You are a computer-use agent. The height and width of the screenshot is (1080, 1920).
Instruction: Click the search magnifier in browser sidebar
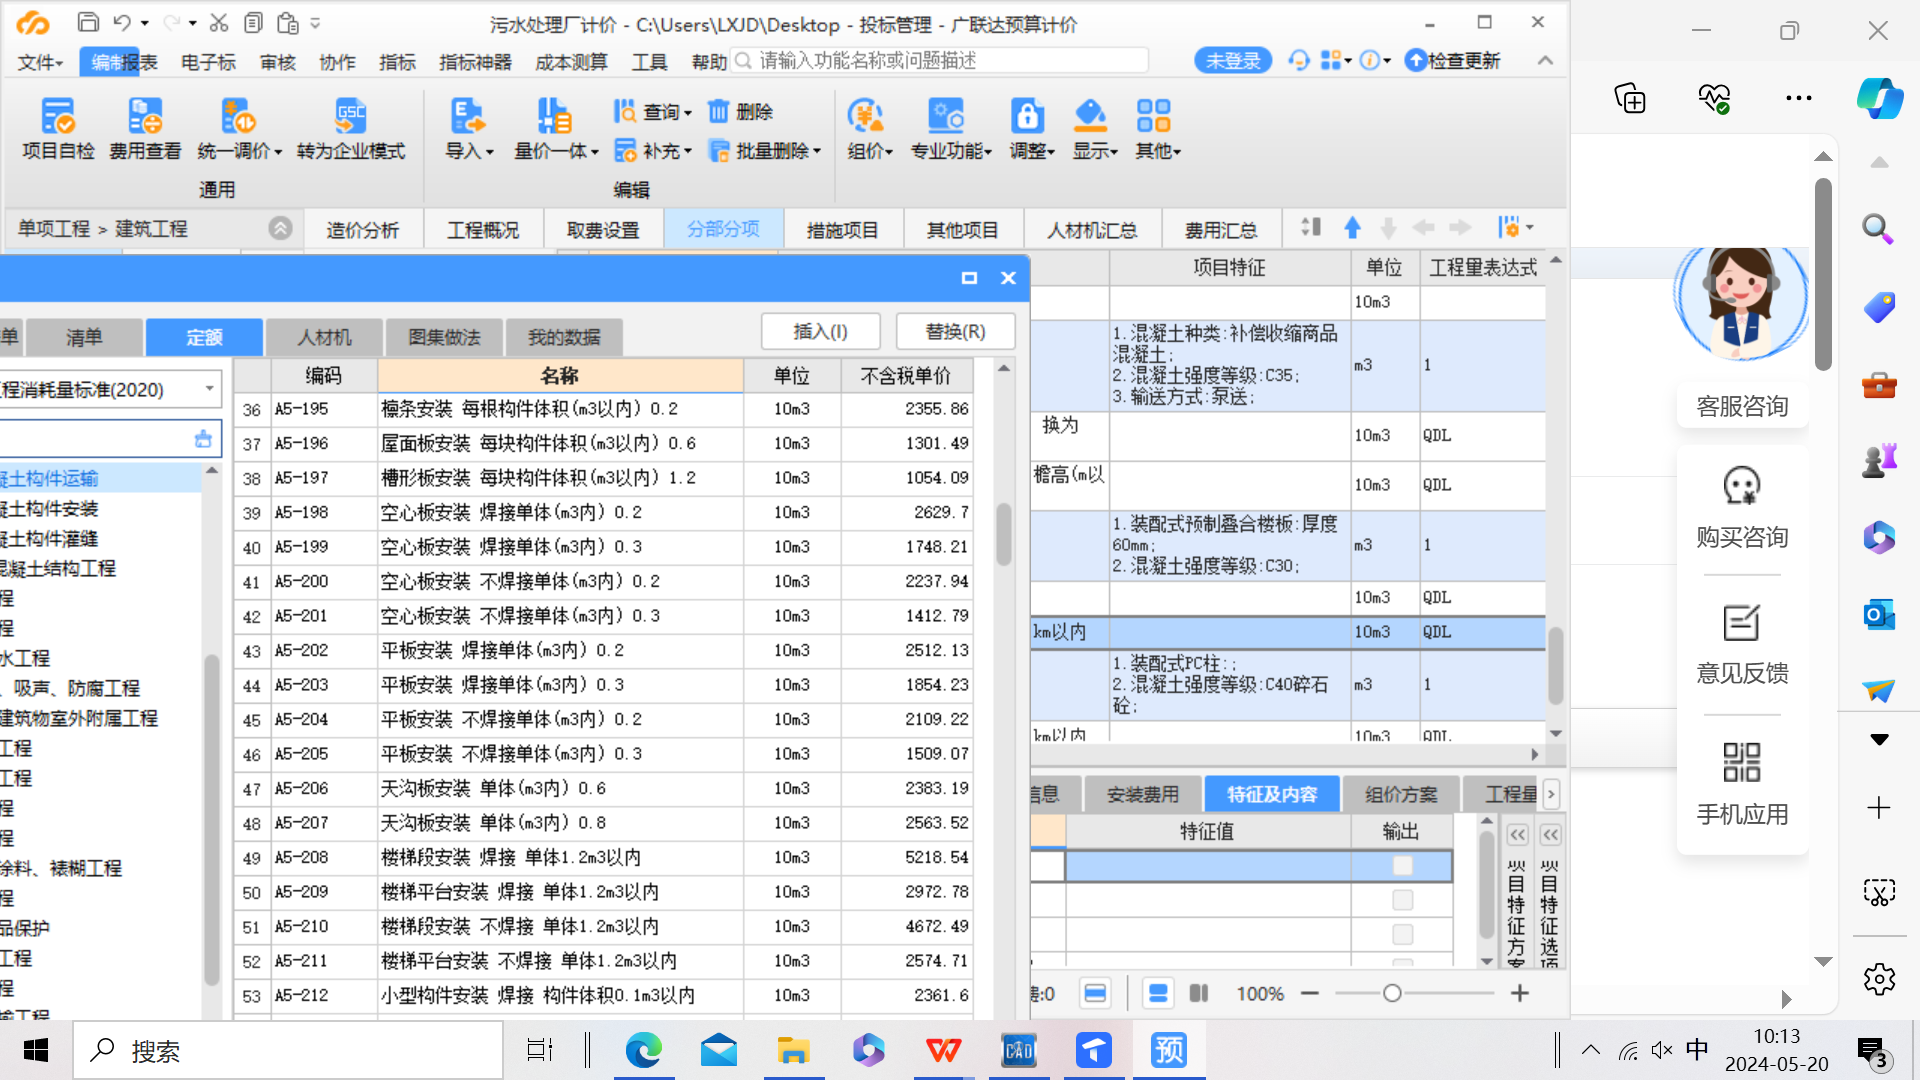tap(1878, 229)
